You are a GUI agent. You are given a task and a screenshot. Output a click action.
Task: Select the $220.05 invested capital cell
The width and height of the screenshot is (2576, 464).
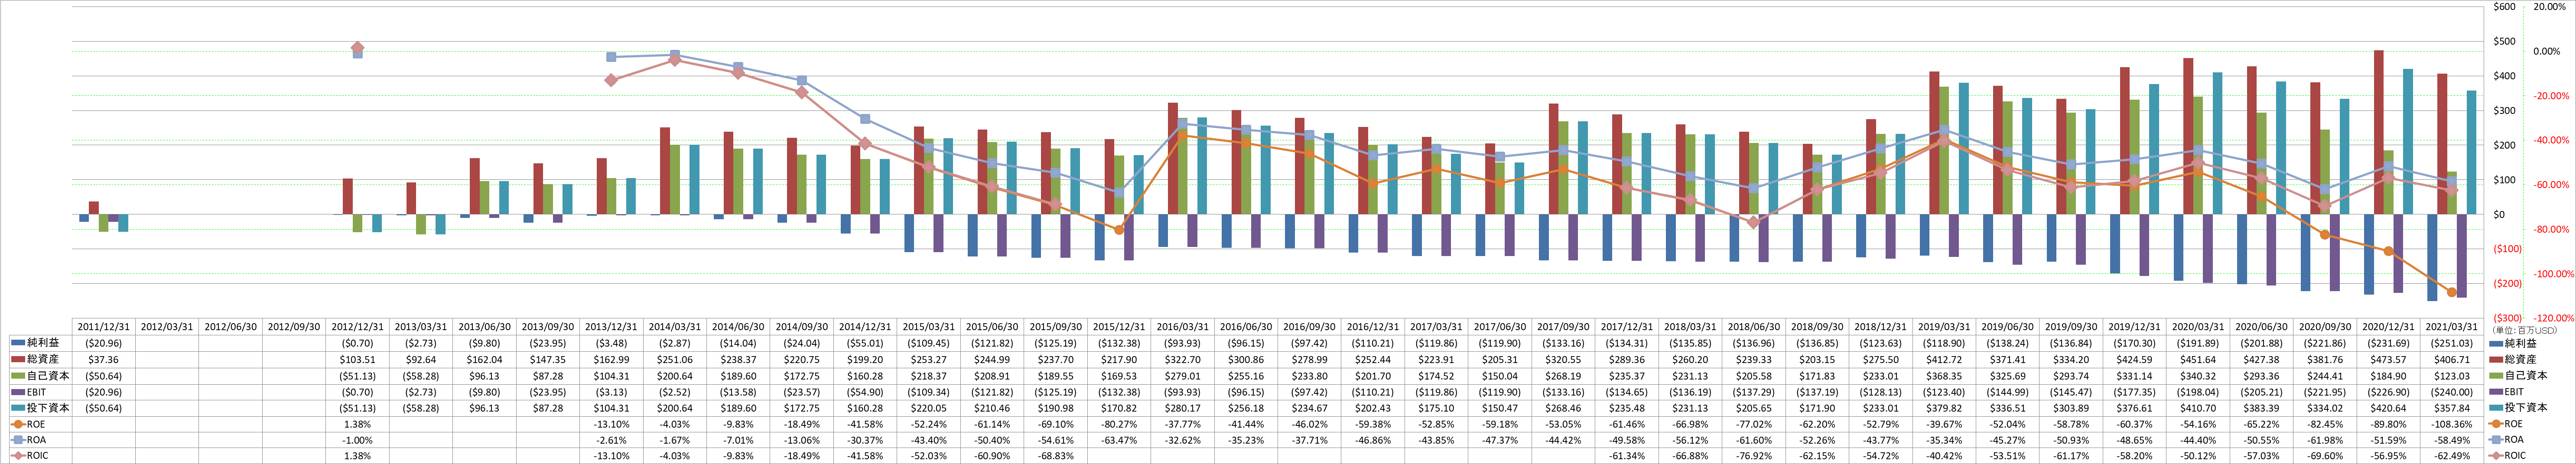929,408
